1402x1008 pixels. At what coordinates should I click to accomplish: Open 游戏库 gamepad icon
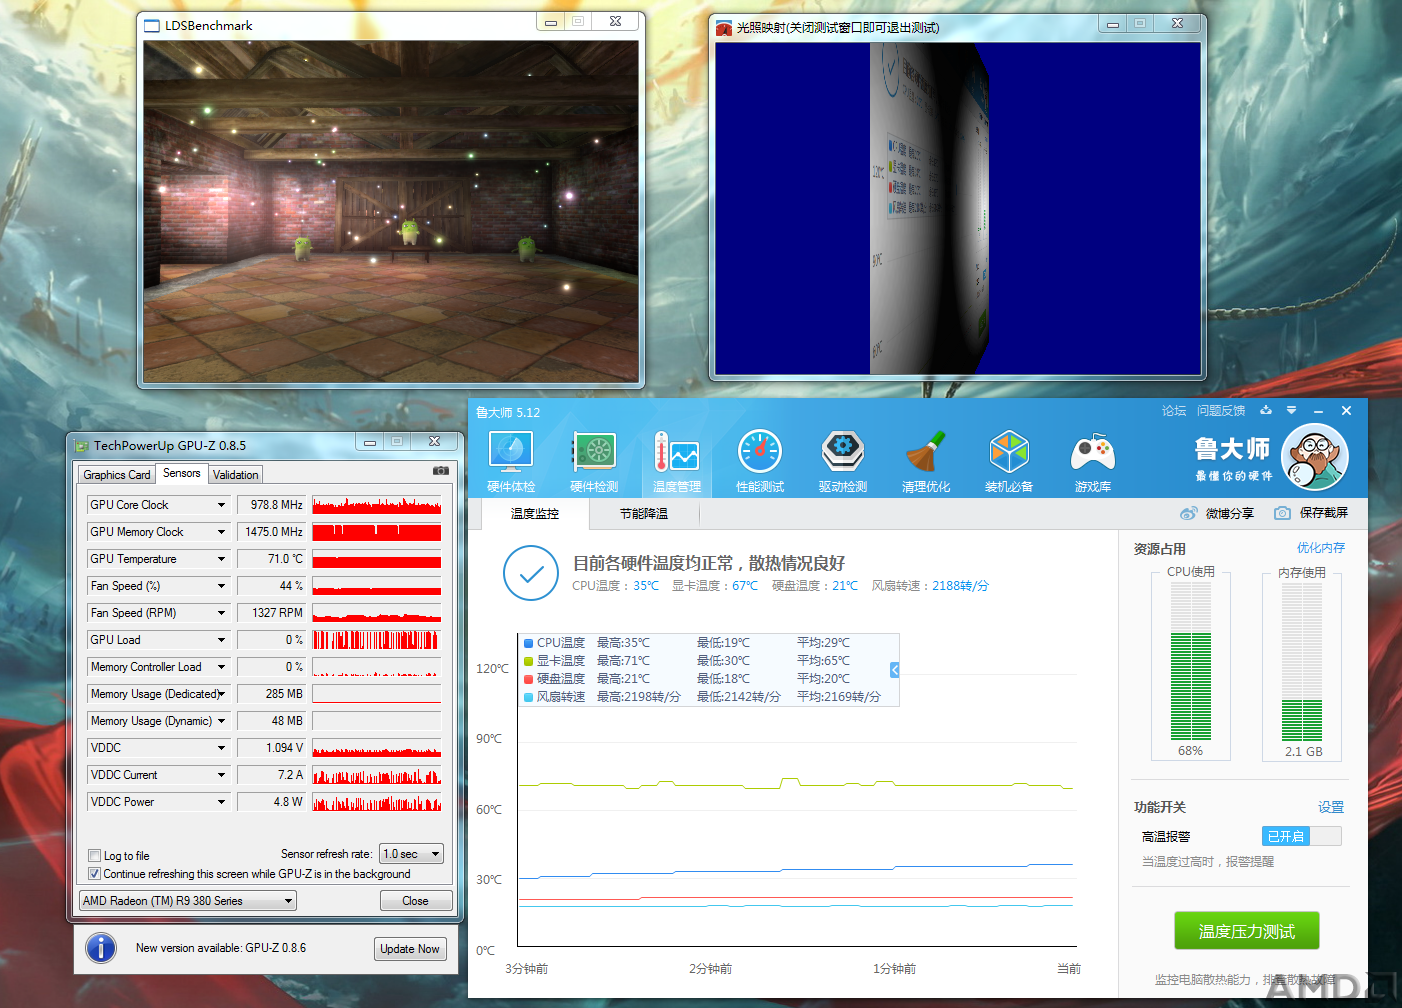[x=1092, y=452]
